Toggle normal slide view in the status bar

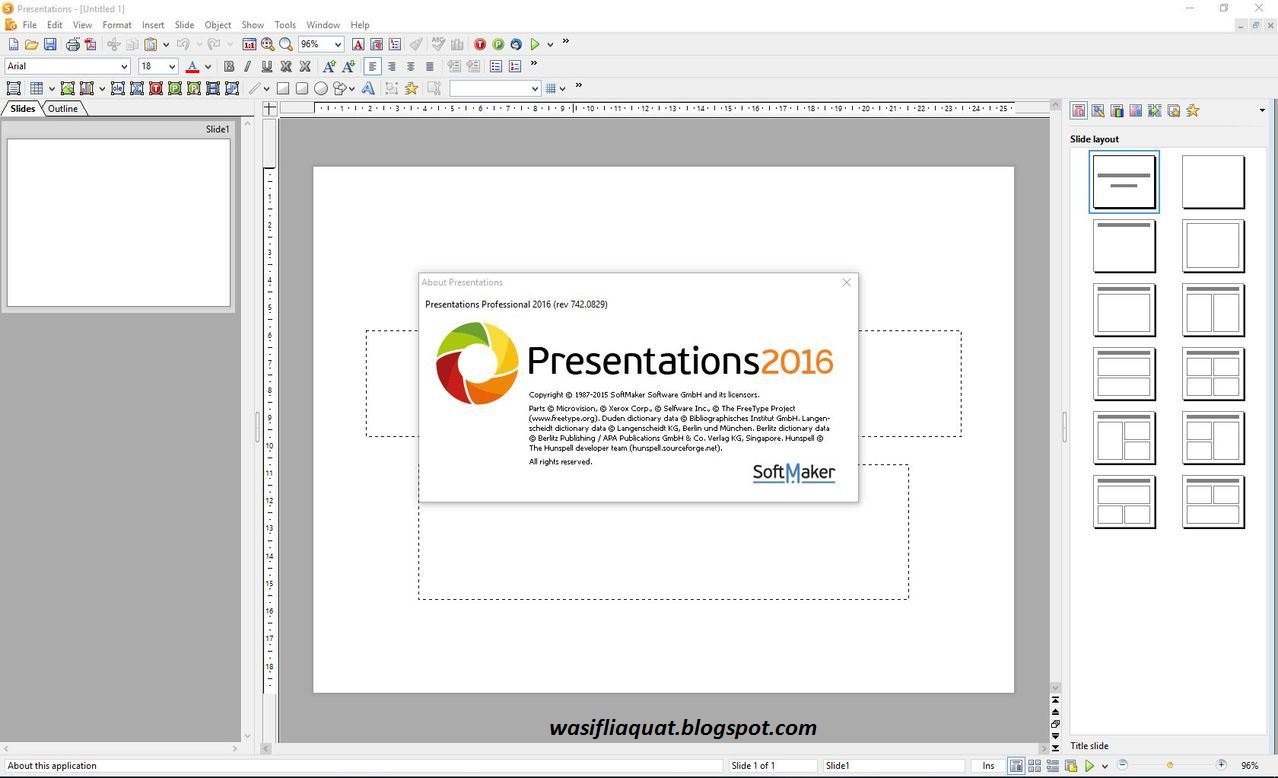1016,765
